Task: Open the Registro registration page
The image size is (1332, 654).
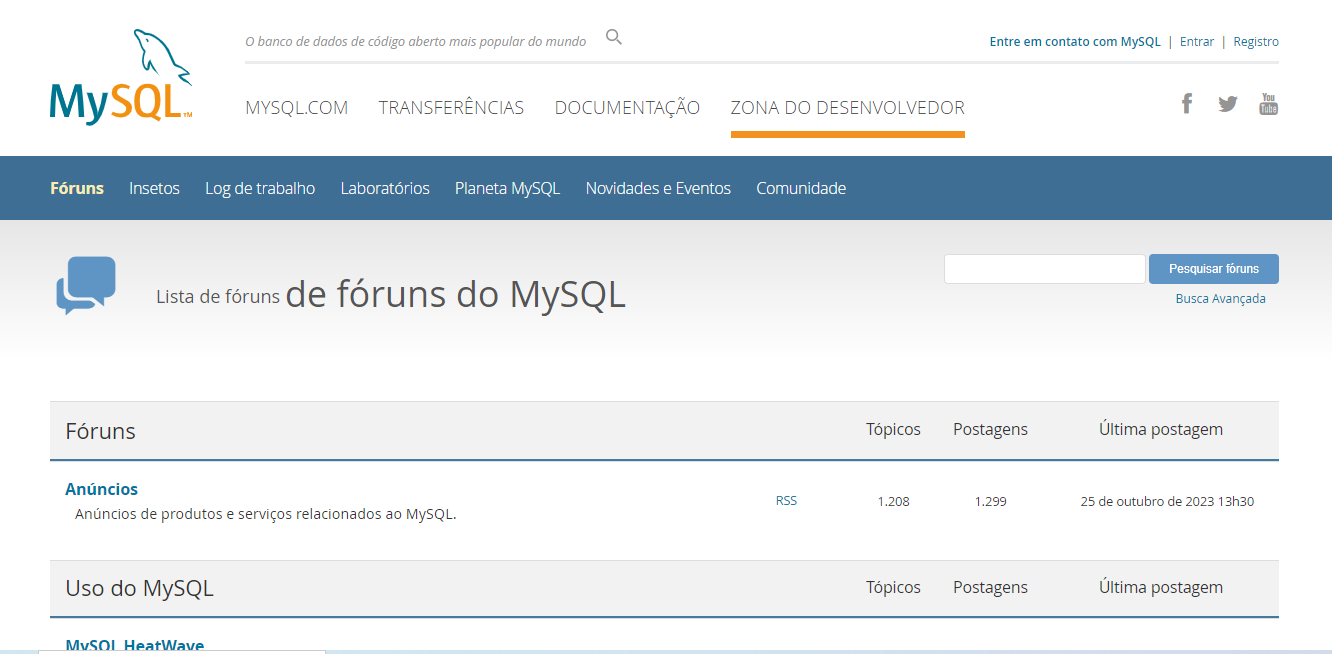Action: tap(1255, 41)
